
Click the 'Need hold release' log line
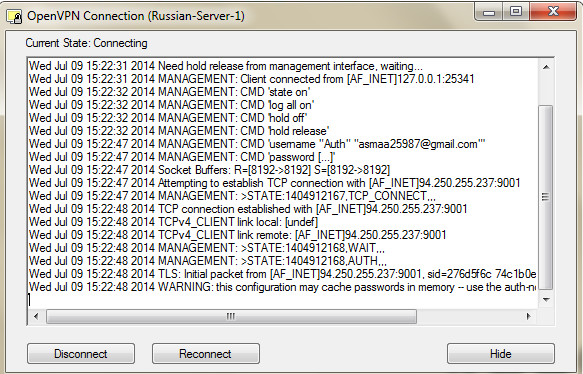click(226, 66)
